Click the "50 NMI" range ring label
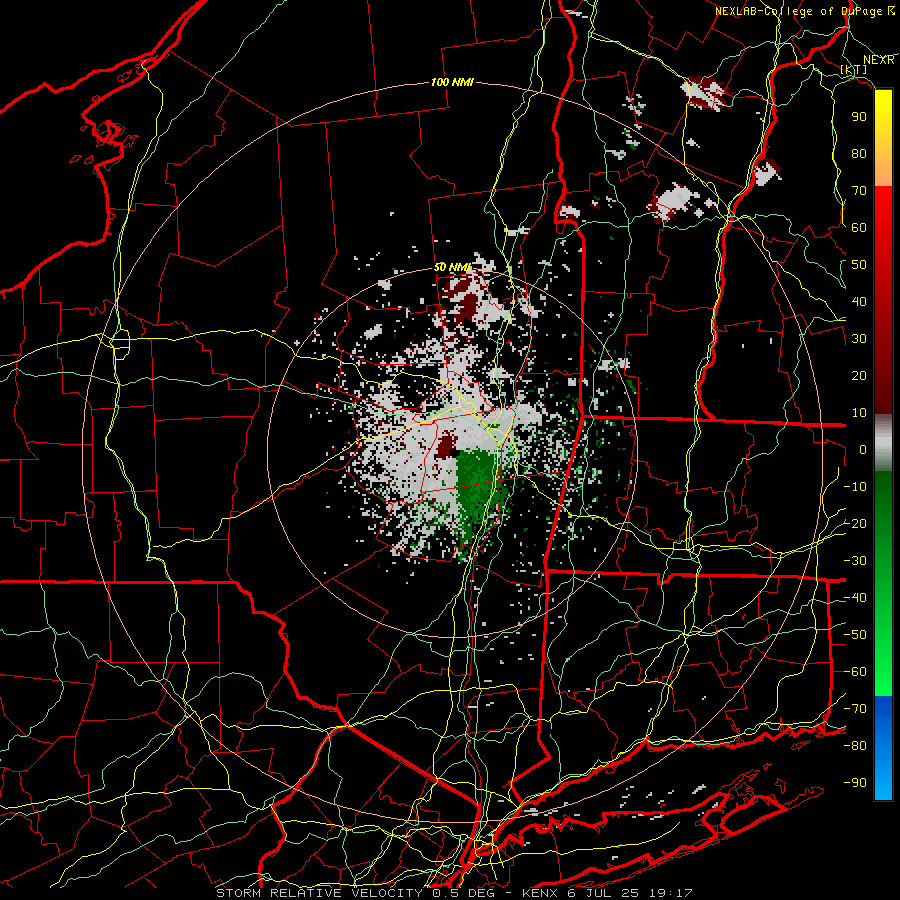This screenshot has height=900, width=900. (452, 267)
